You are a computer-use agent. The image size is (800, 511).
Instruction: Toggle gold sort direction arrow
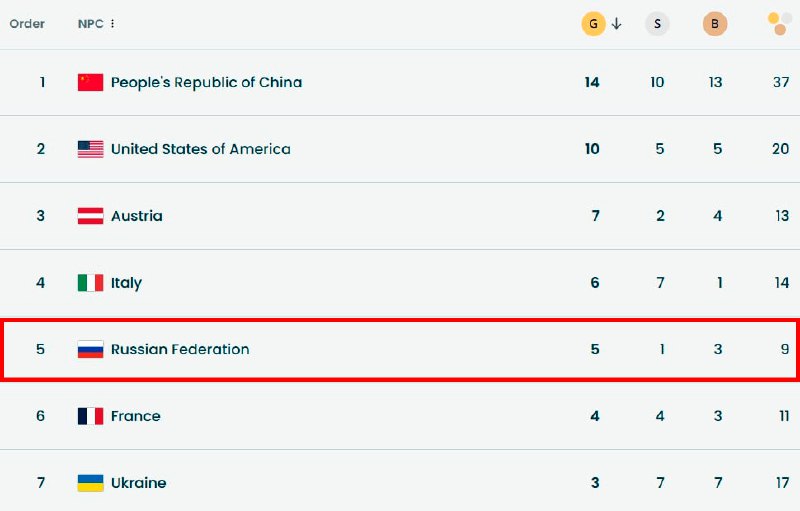(617, 24)
